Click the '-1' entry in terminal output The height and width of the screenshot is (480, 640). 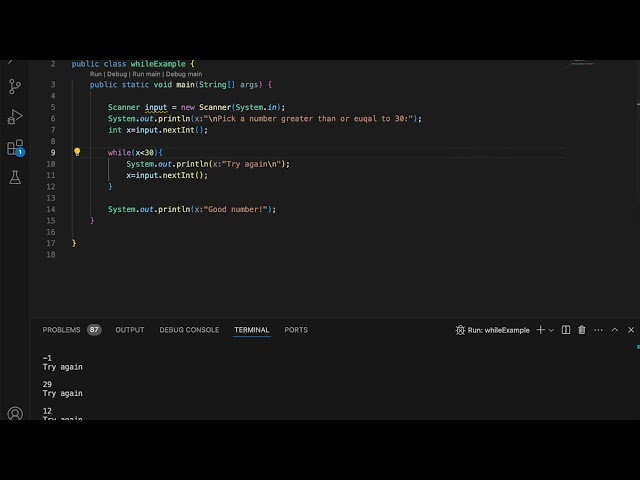pos(47,358)
